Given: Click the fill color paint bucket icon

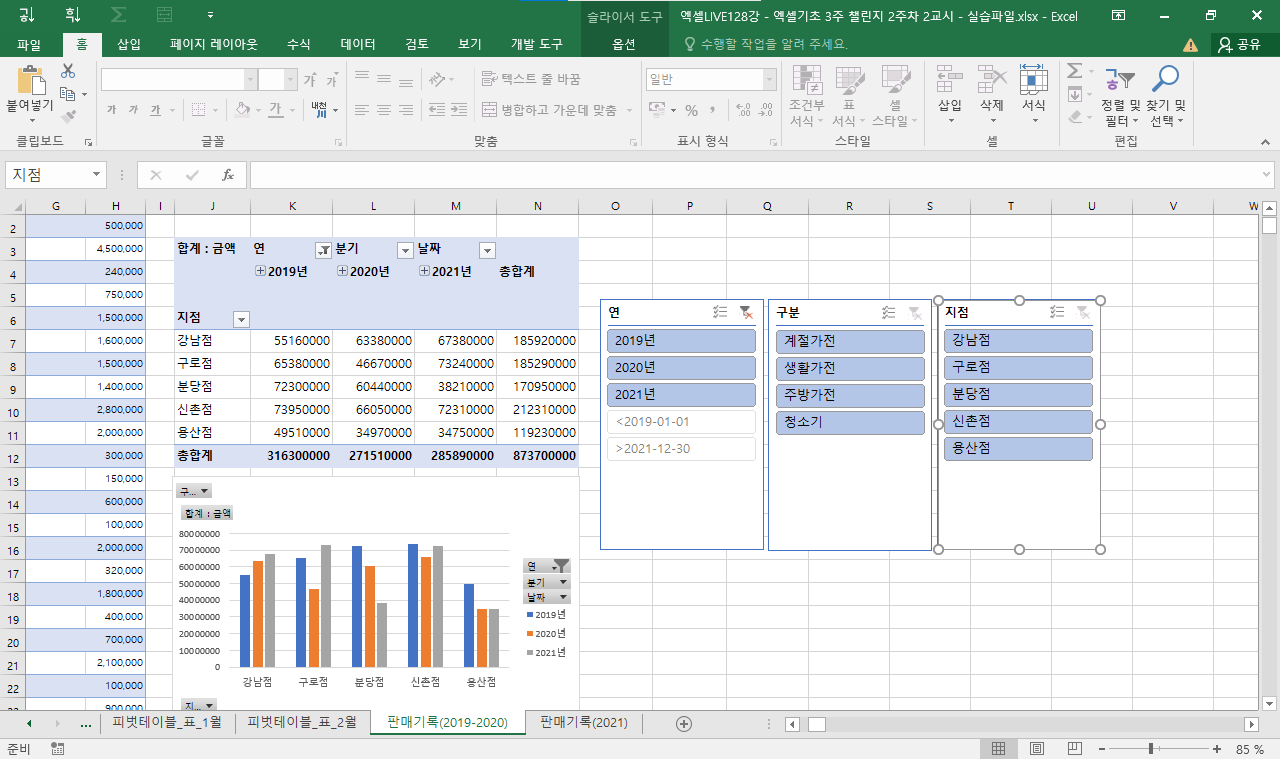Looking at the screenshot, I should [x=241, y=110].
